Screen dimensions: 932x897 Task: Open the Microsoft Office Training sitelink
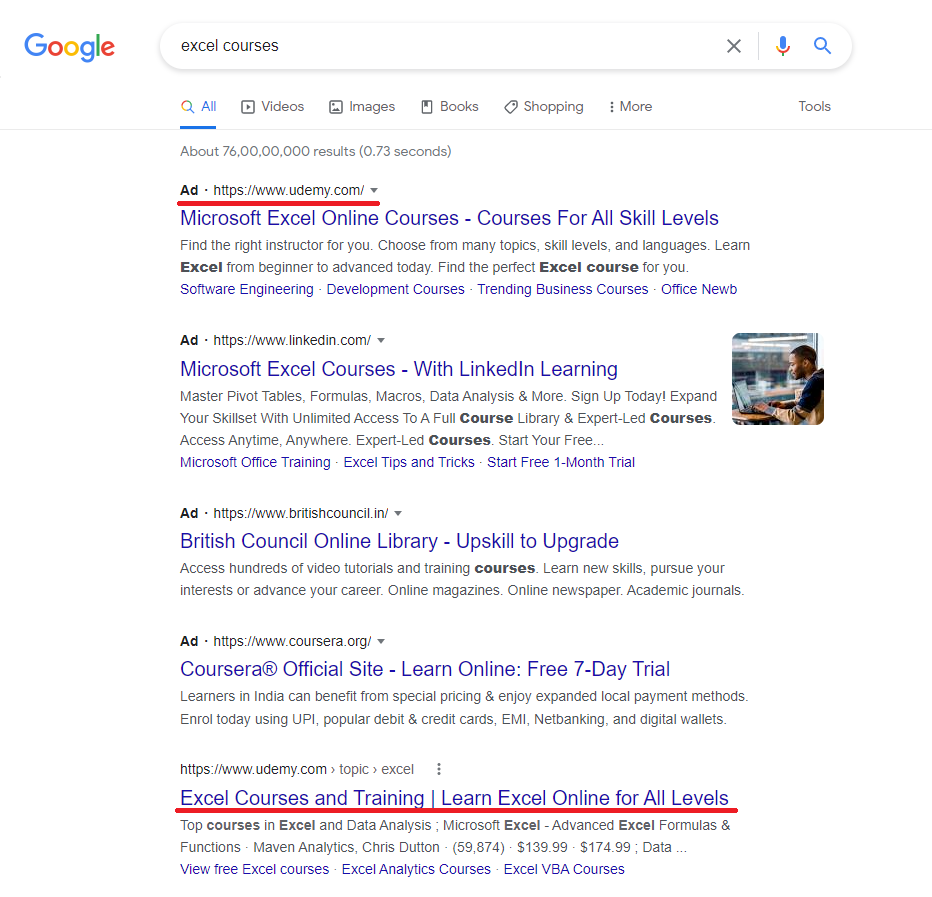coord(255,462)
